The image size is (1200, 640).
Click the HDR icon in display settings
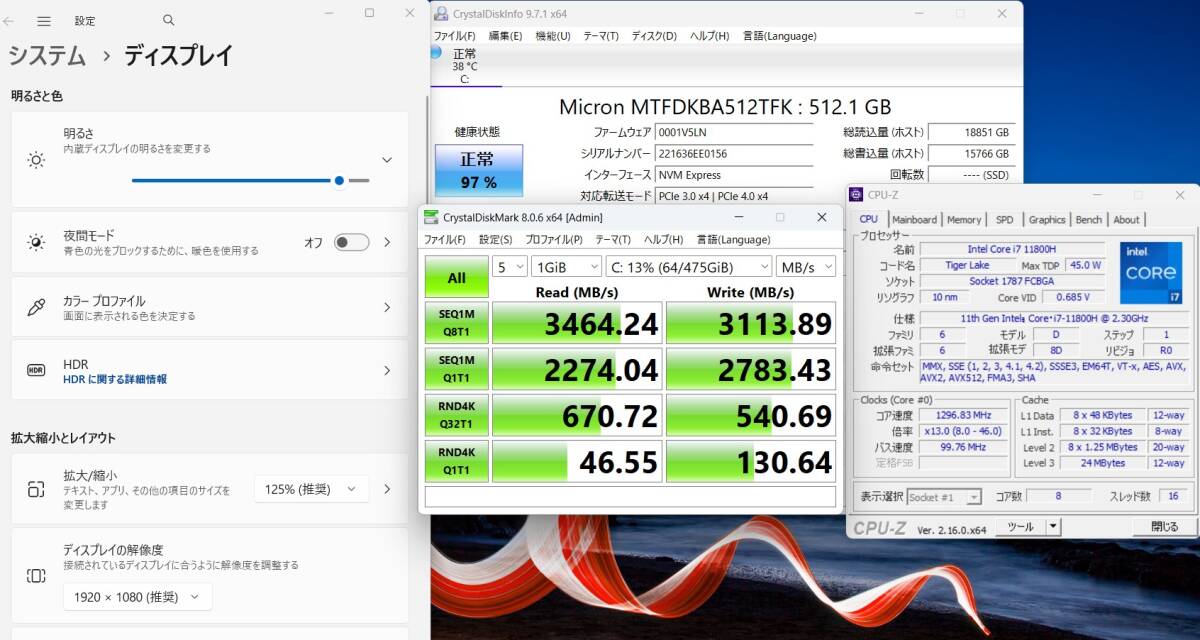tap(38, 371)
